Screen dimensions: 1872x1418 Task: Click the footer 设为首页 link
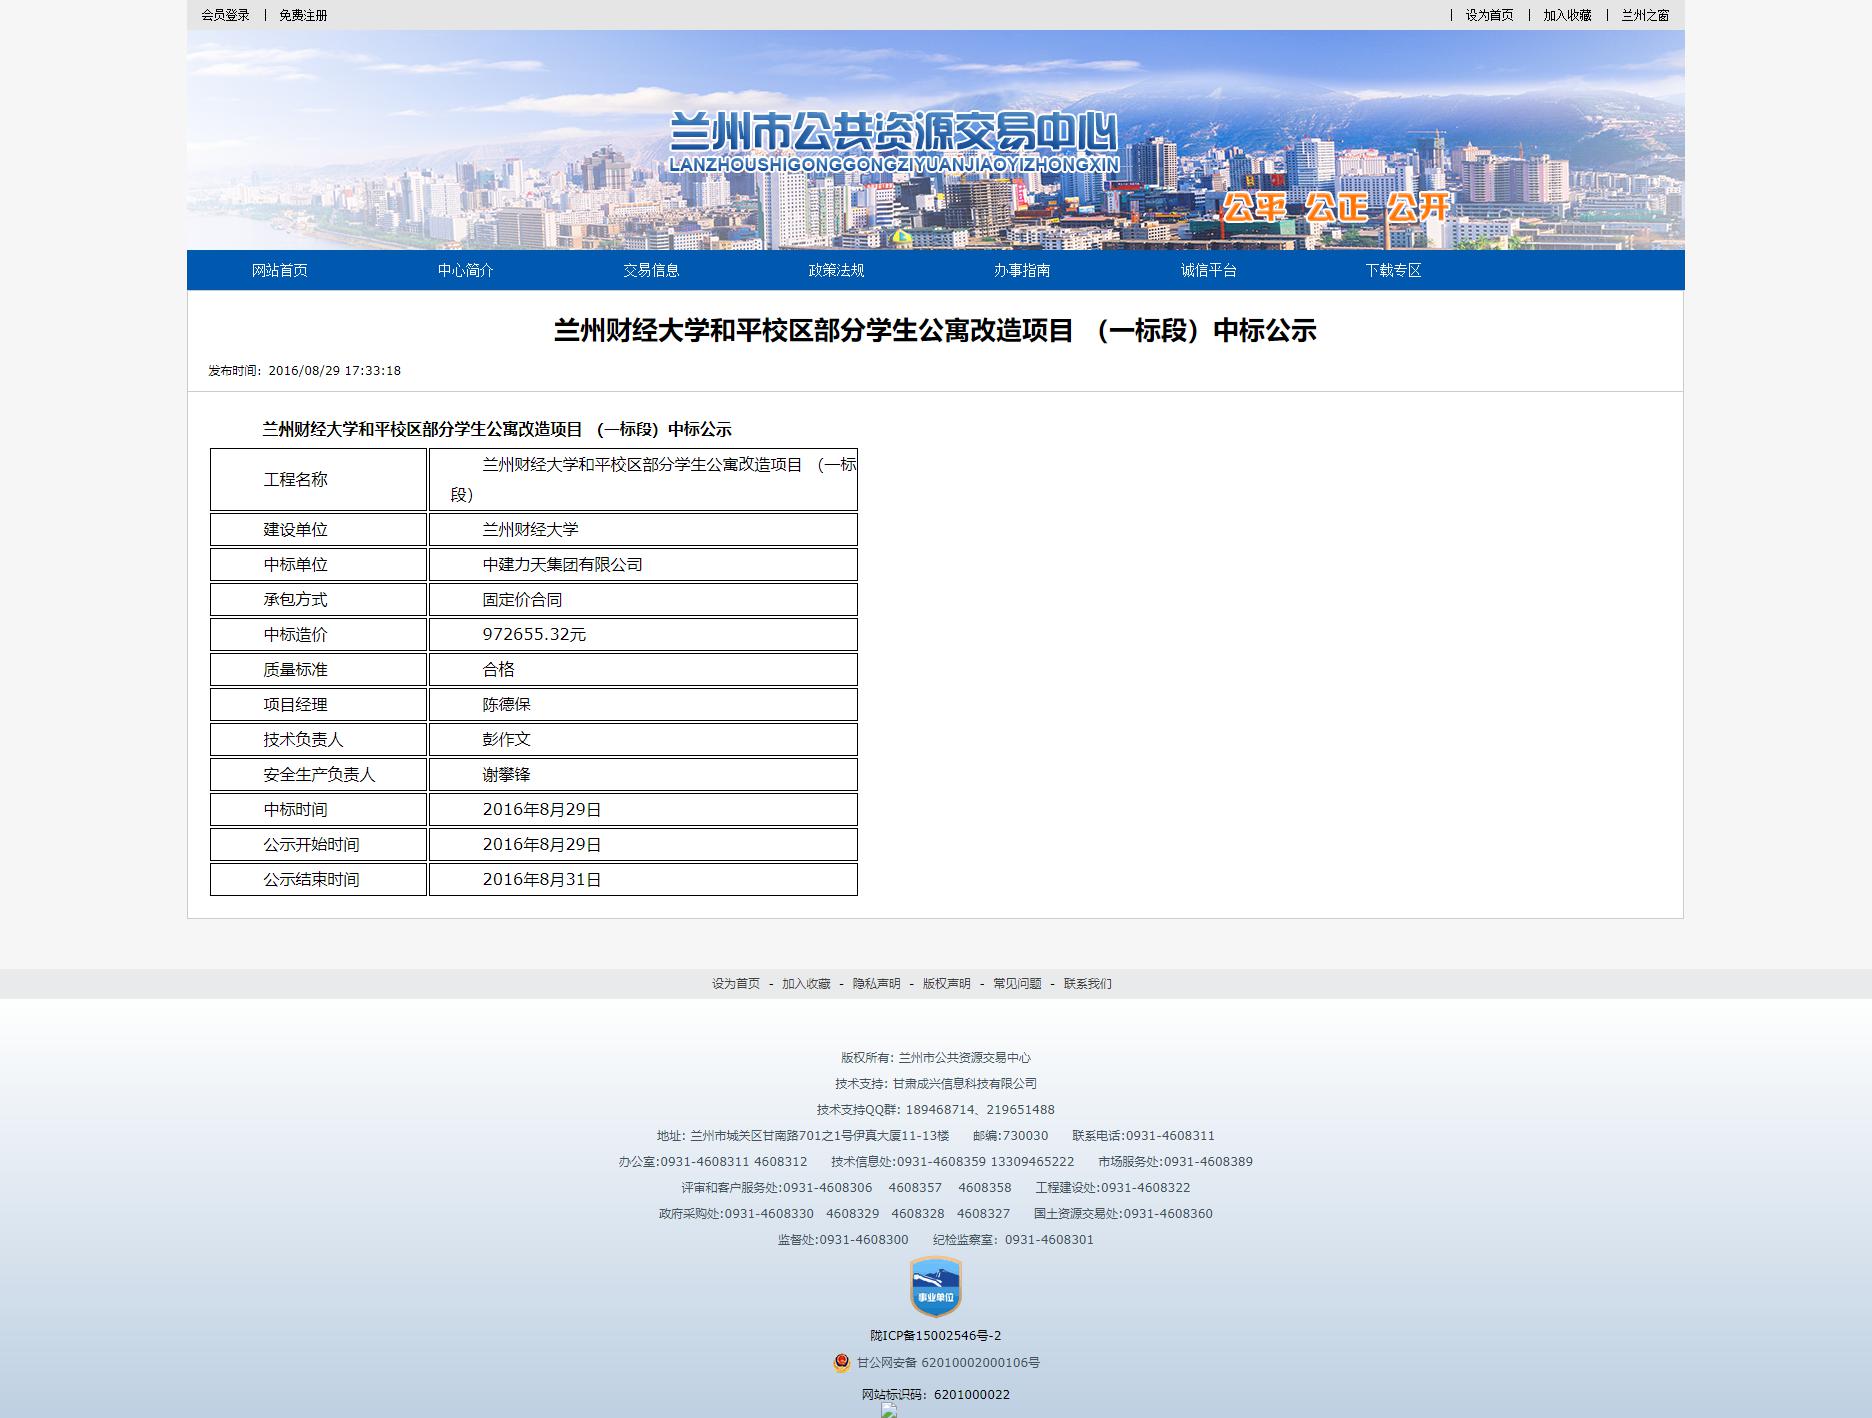[x=736, y=984]
